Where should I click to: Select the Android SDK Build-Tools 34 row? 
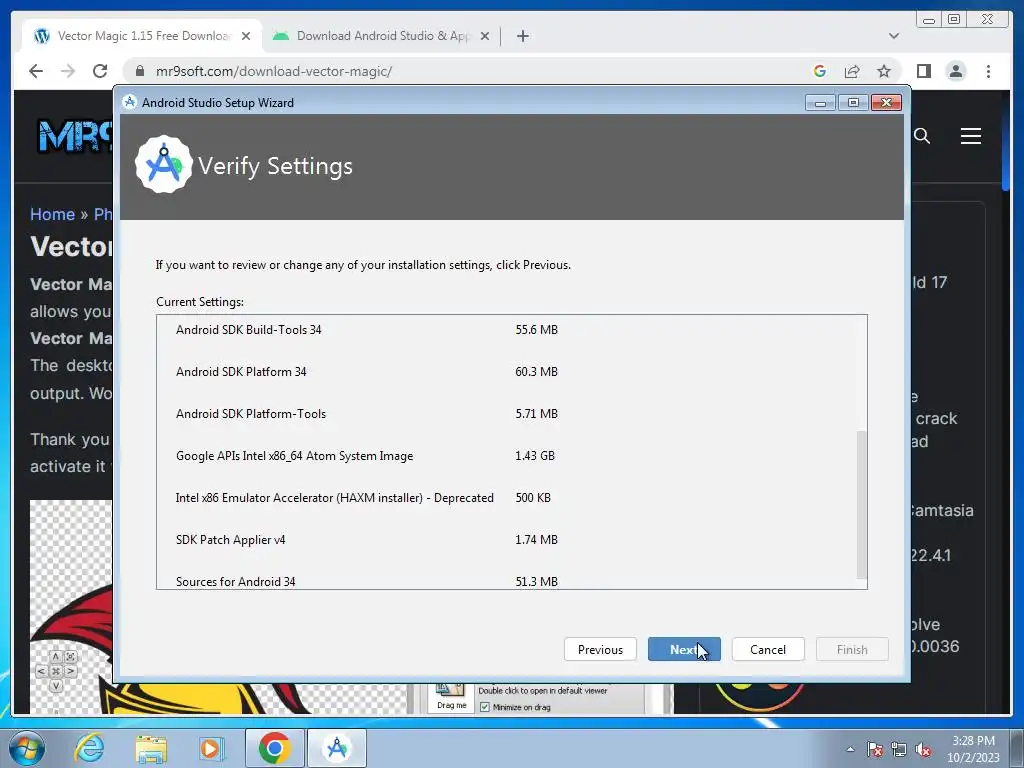(511, 330)
